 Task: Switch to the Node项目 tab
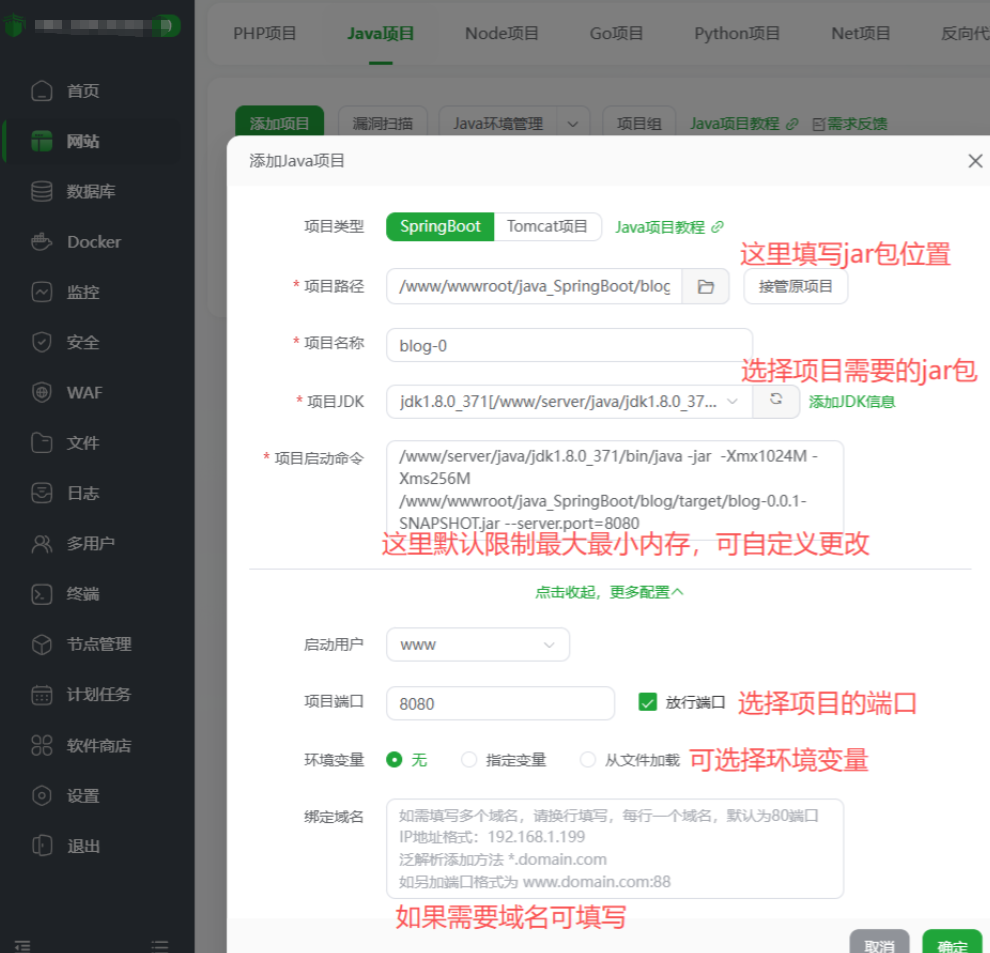501,33
